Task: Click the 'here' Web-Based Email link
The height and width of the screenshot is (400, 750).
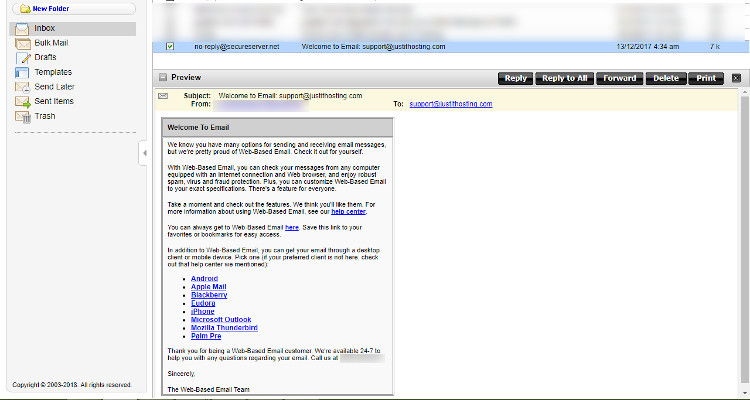Action: coord(292,228)
